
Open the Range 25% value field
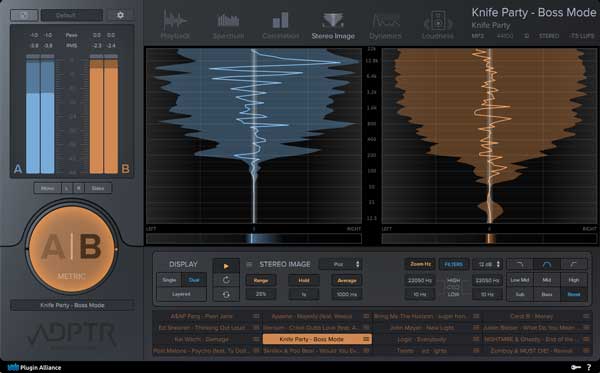click(x=261, y=294)
